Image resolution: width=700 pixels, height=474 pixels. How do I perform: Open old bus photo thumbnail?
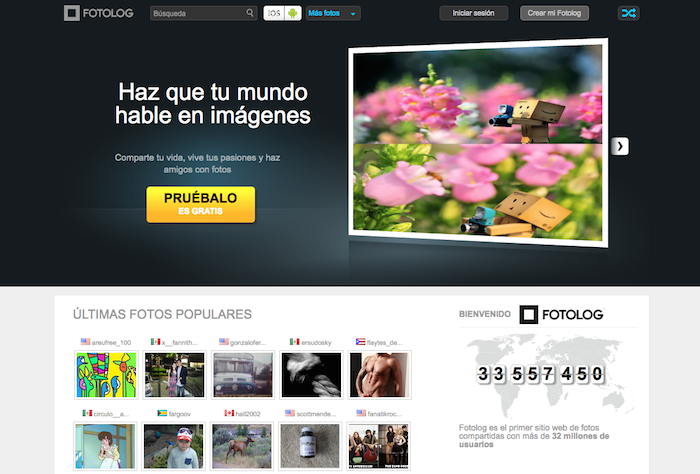coord(243,375)
